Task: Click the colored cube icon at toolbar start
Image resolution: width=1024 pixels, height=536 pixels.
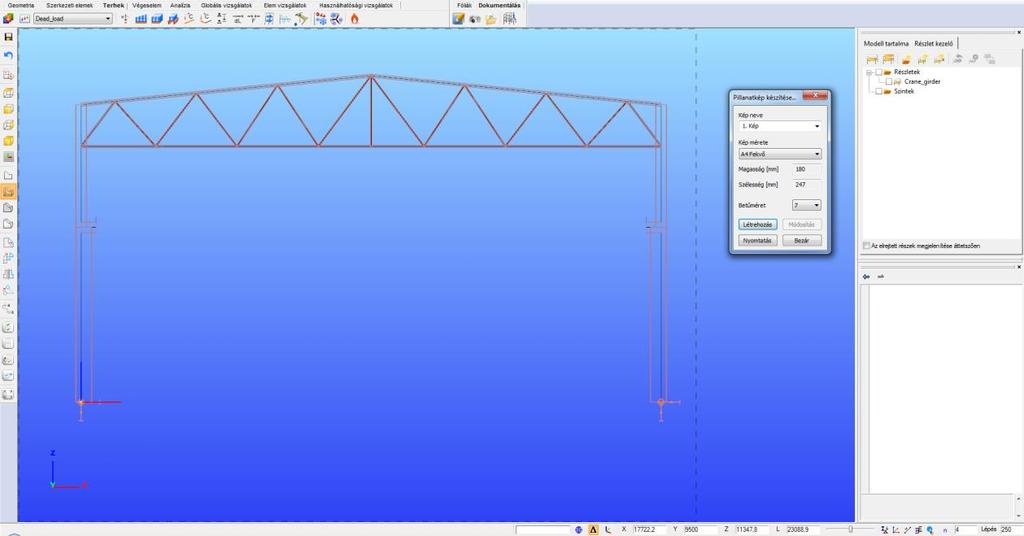Action: [8, 19]
